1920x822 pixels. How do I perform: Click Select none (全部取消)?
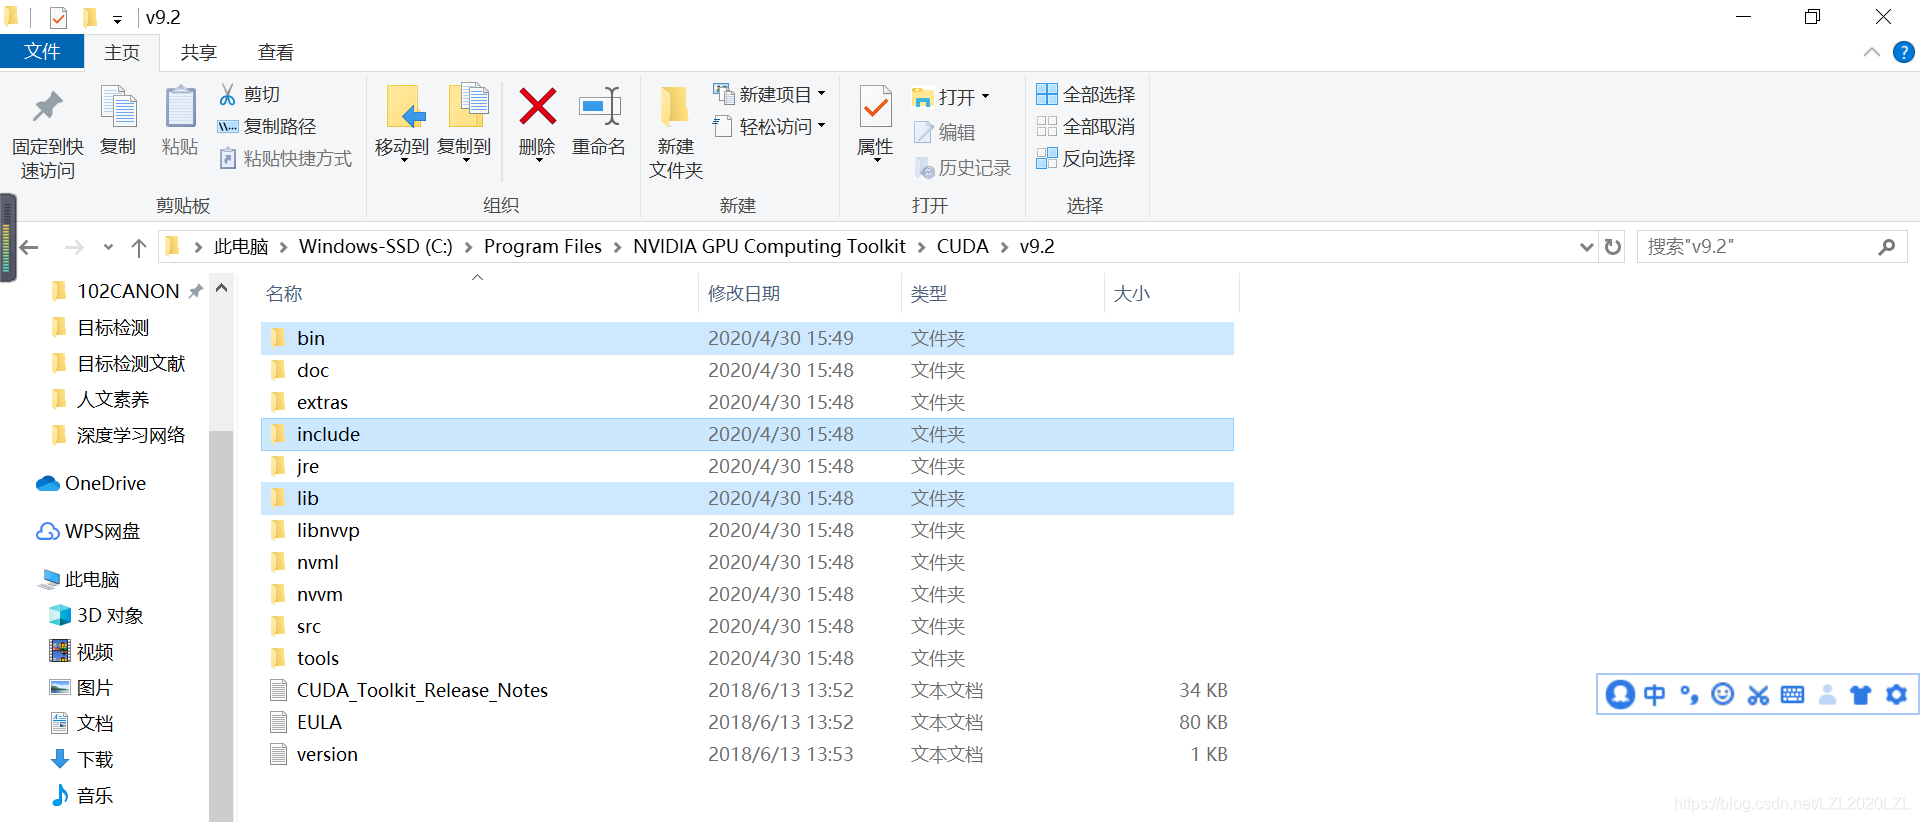(x=1086, y=126)
